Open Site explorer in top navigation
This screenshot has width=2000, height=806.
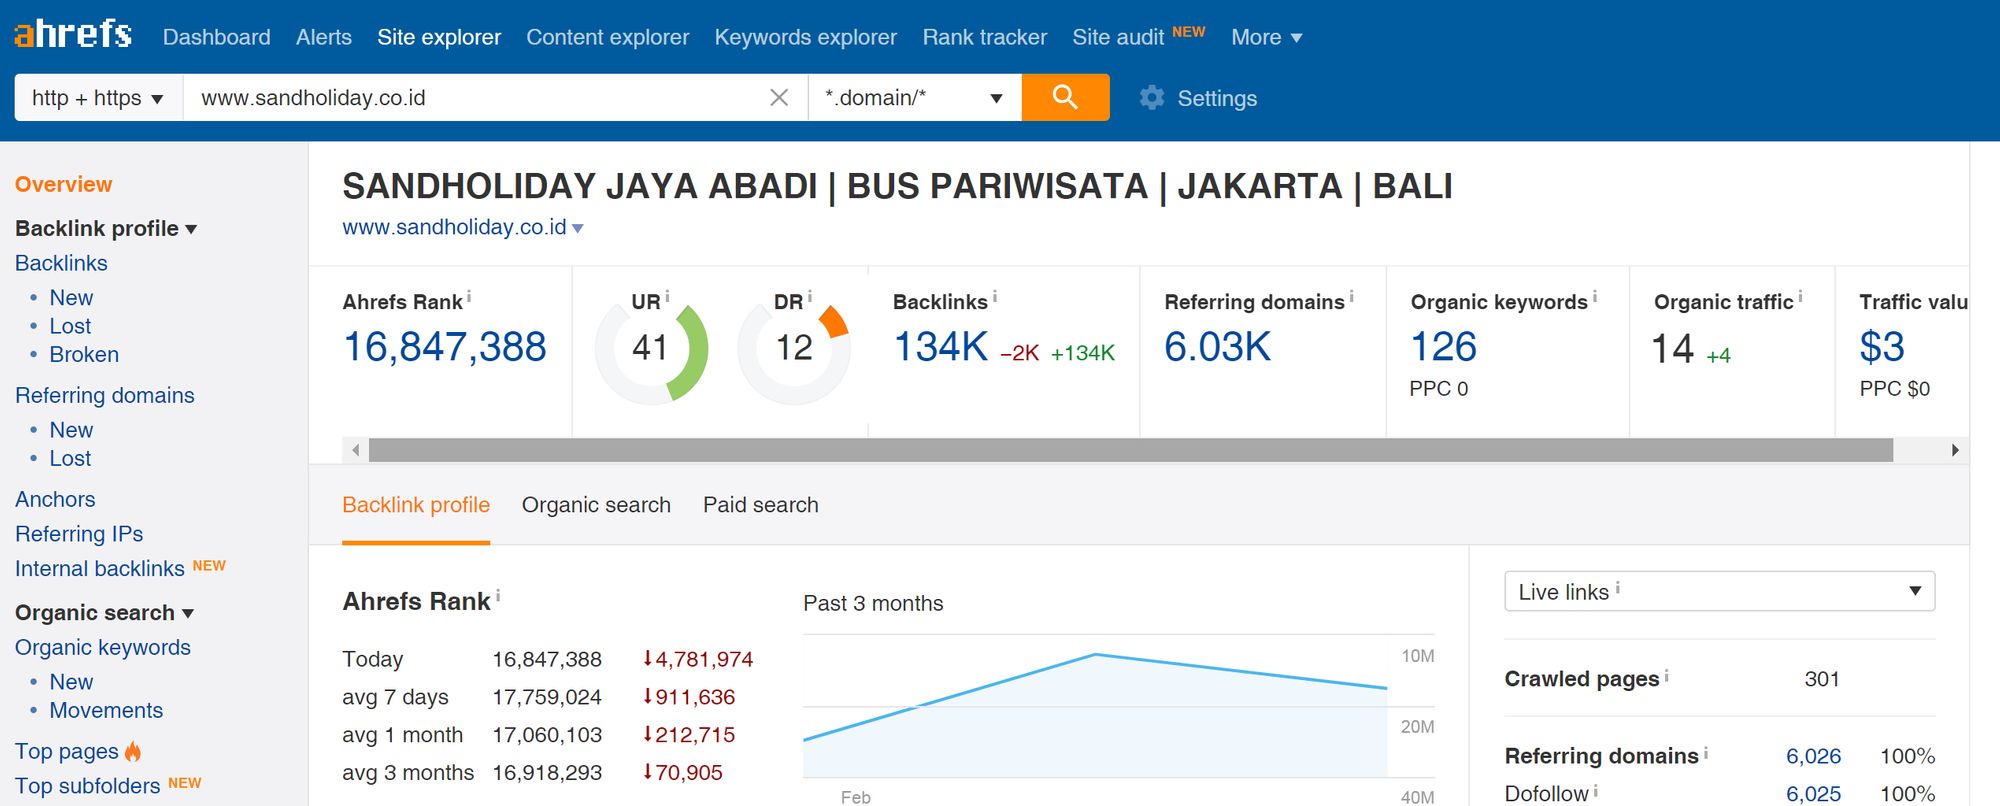tap(439, 37)
